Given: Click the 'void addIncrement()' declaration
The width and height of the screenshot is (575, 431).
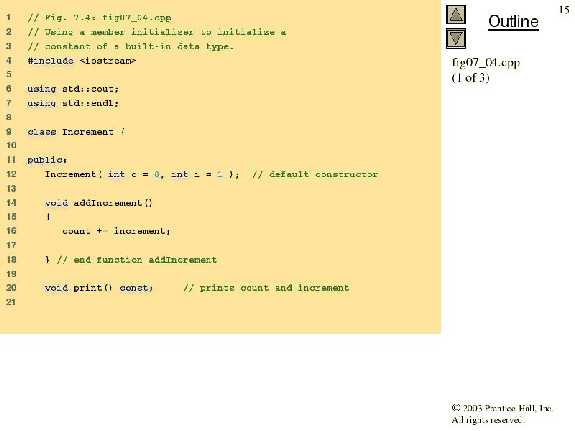Looking at the screenshot, I should click(x=99, y=203).
